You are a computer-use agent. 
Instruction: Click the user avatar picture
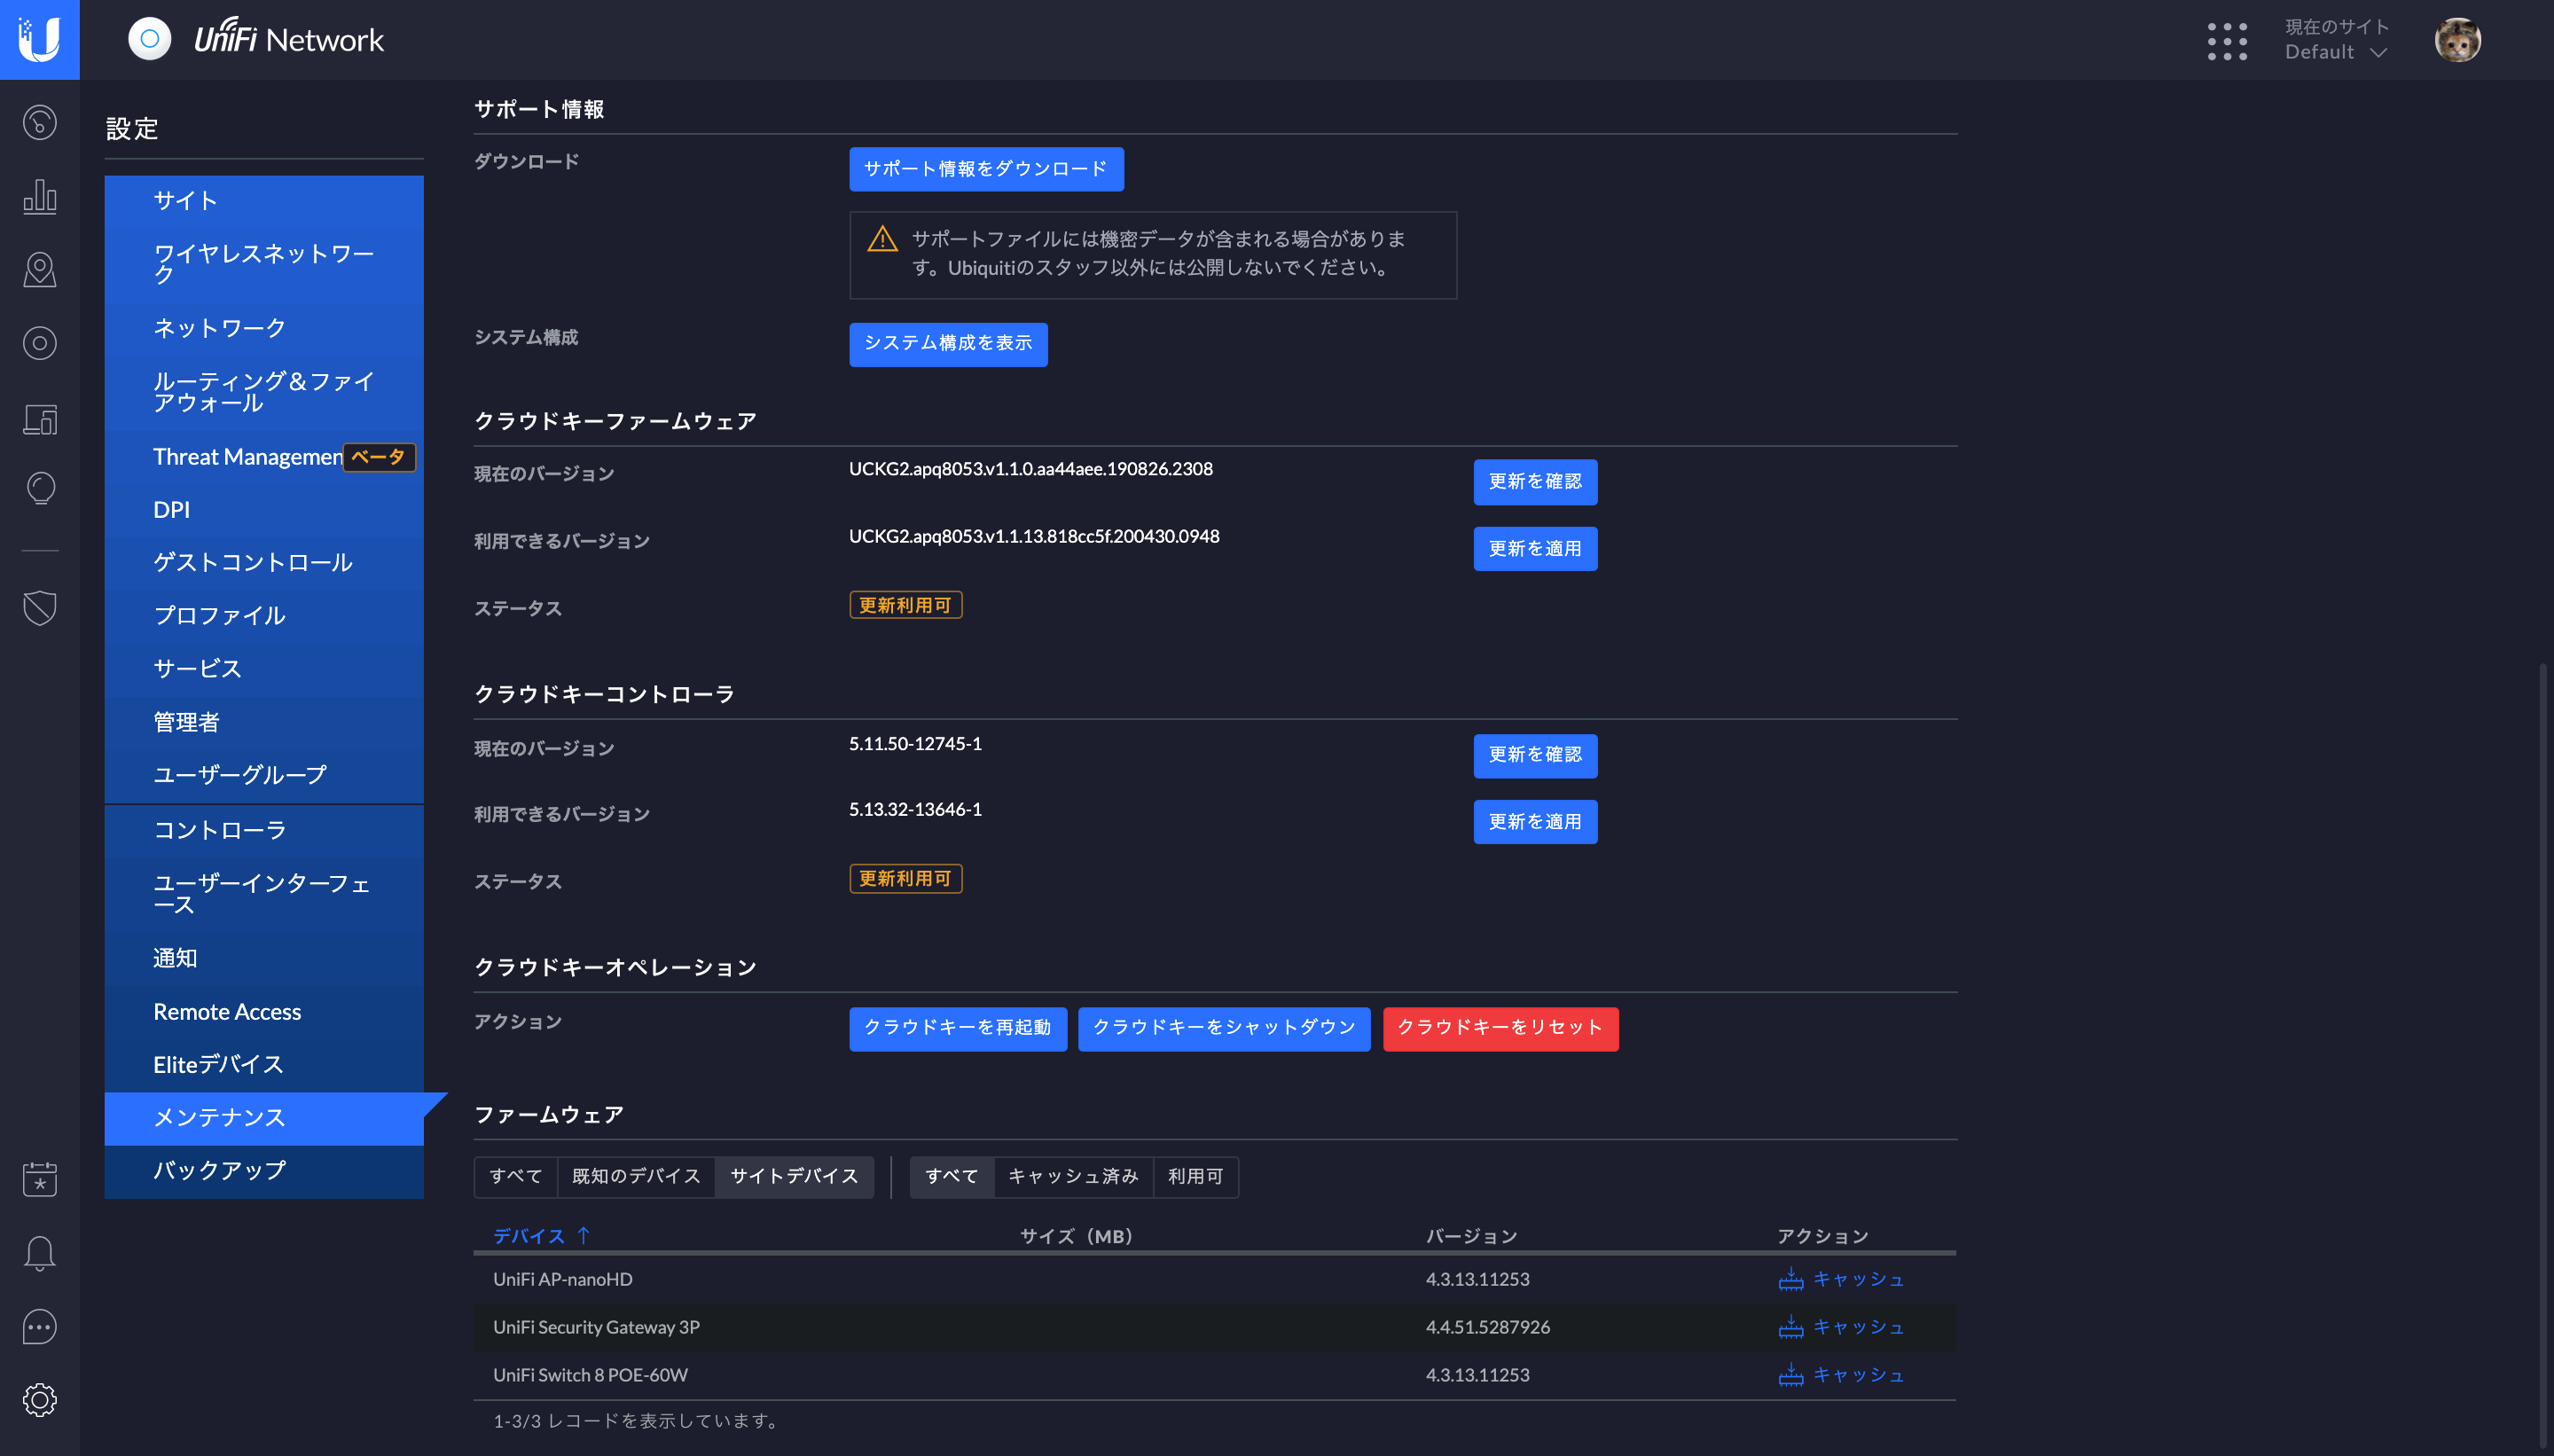2457,40
